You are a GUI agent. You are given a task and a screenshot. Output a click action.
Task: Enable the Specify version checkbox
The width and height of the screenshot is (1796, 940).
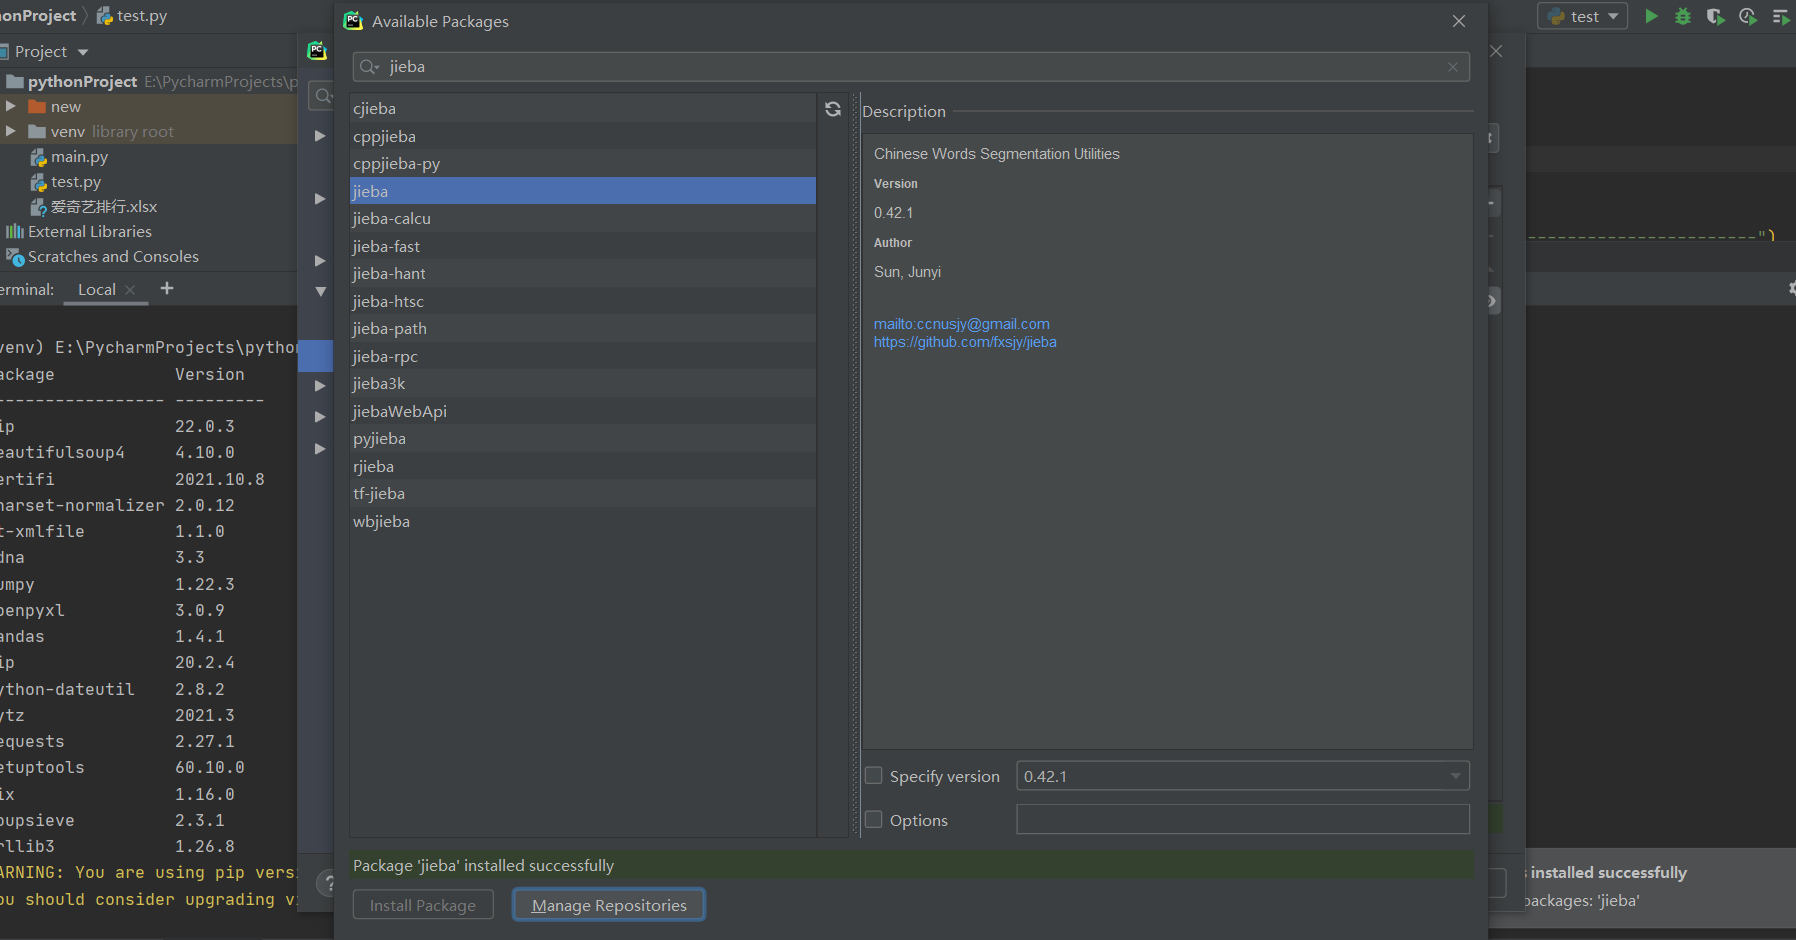(874, 776)
